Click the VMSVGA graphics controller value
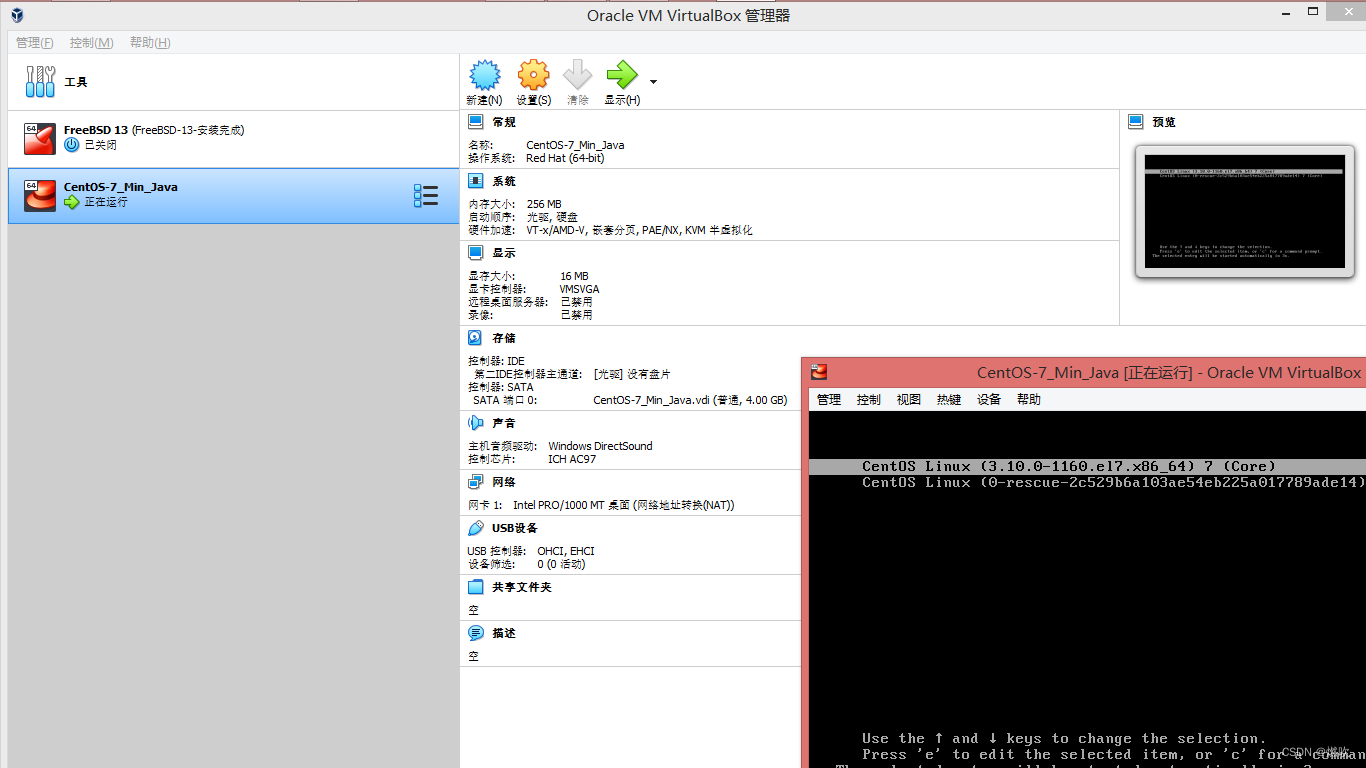The image size is (1366, 768). [580, 289]
